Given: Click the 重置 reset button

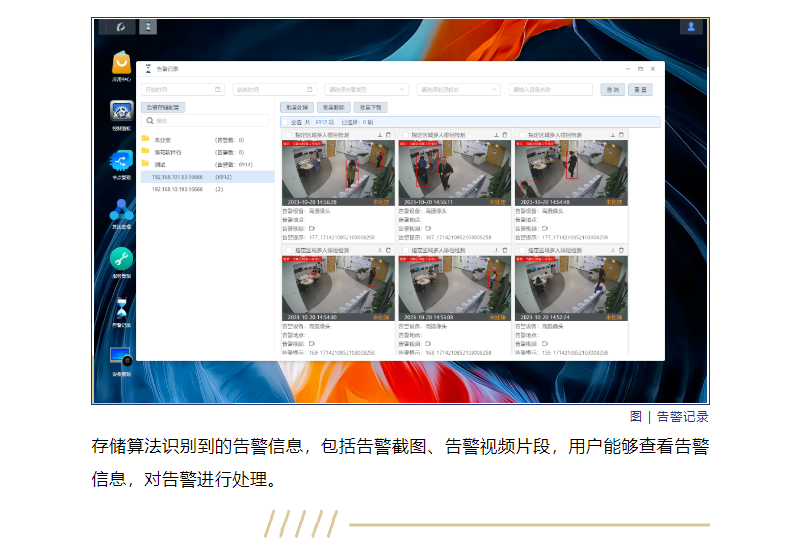Looking at the screenshot, I should point(641,89).
